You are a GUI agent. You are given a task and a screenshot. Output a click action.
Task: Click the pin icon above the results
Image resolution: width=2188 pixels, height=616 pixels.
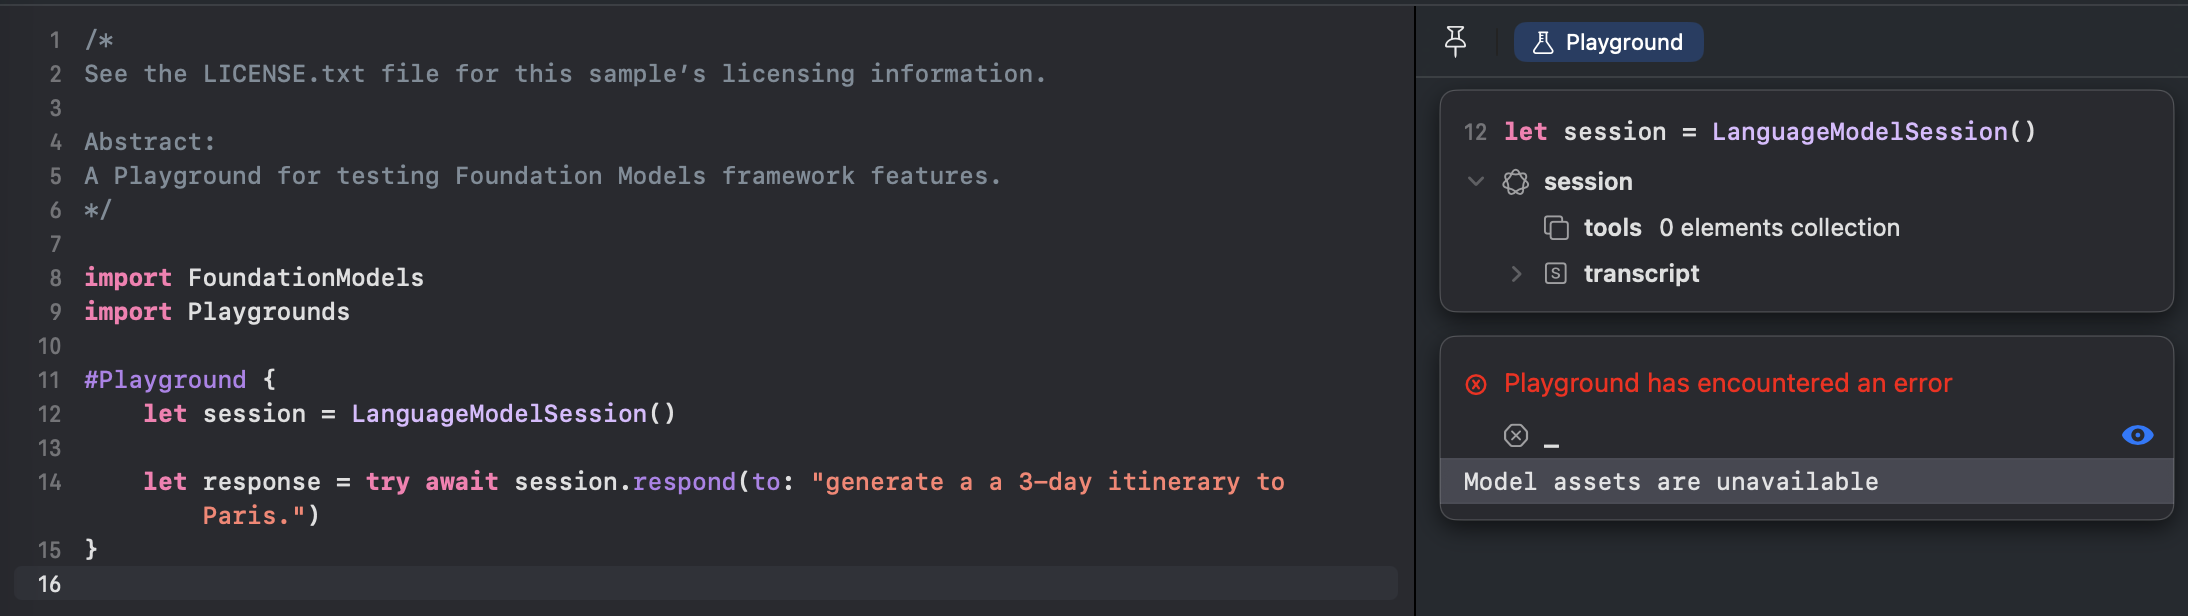click(1456, 41)
